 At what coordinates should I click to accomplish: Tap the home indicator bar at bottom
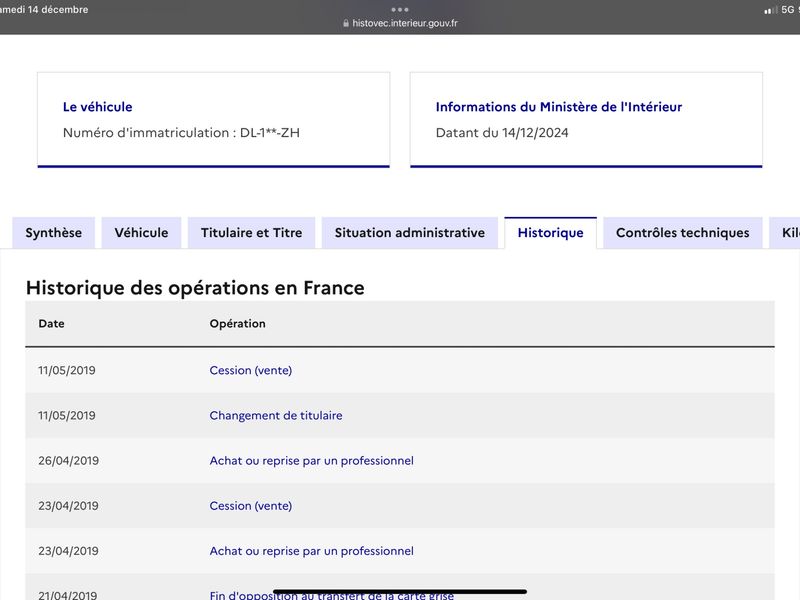click(399, 592)
